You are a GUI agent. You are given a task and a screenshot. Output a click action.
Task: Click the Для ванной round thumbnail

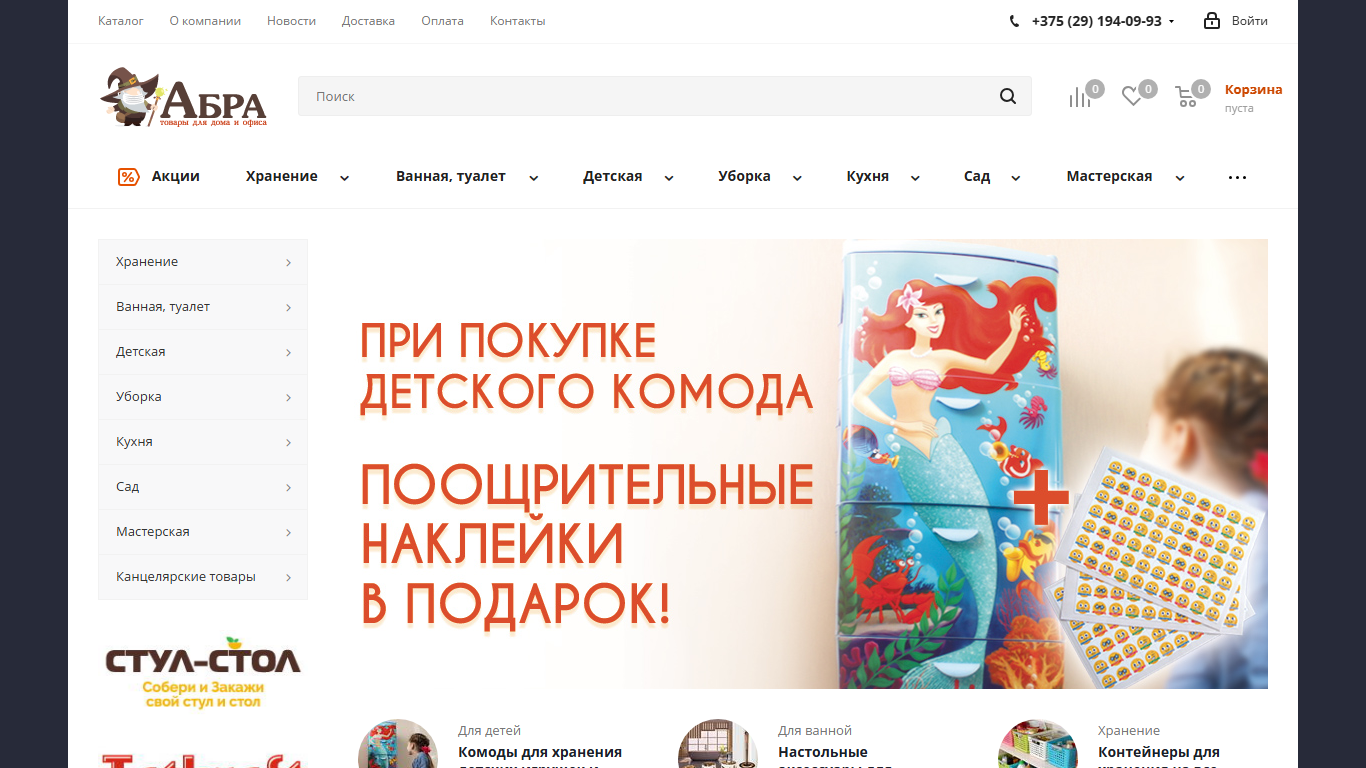click(x=718, y=744)
